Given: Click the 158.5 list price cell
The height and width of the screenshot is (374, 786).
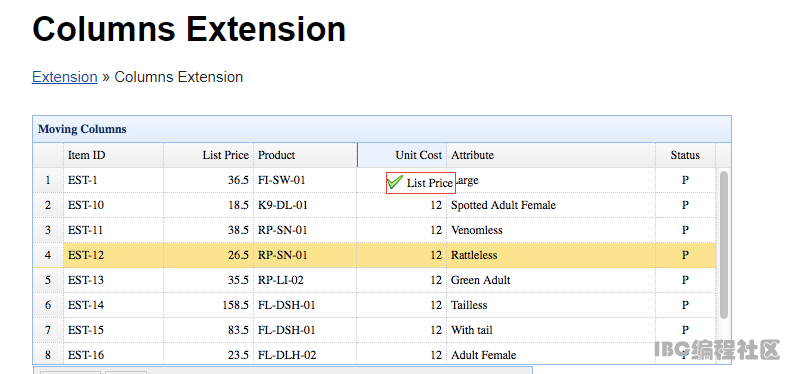Looking at the screenshot, I should pos(209,305).
